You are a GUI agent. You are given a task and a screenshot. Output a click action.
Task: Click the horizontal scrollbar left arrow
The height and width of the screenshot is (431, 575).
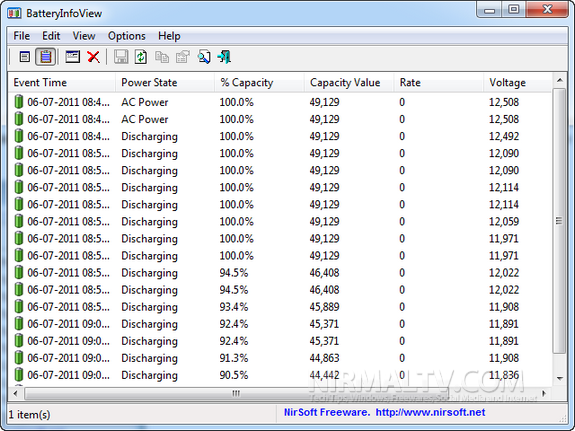tap(15, 394)
